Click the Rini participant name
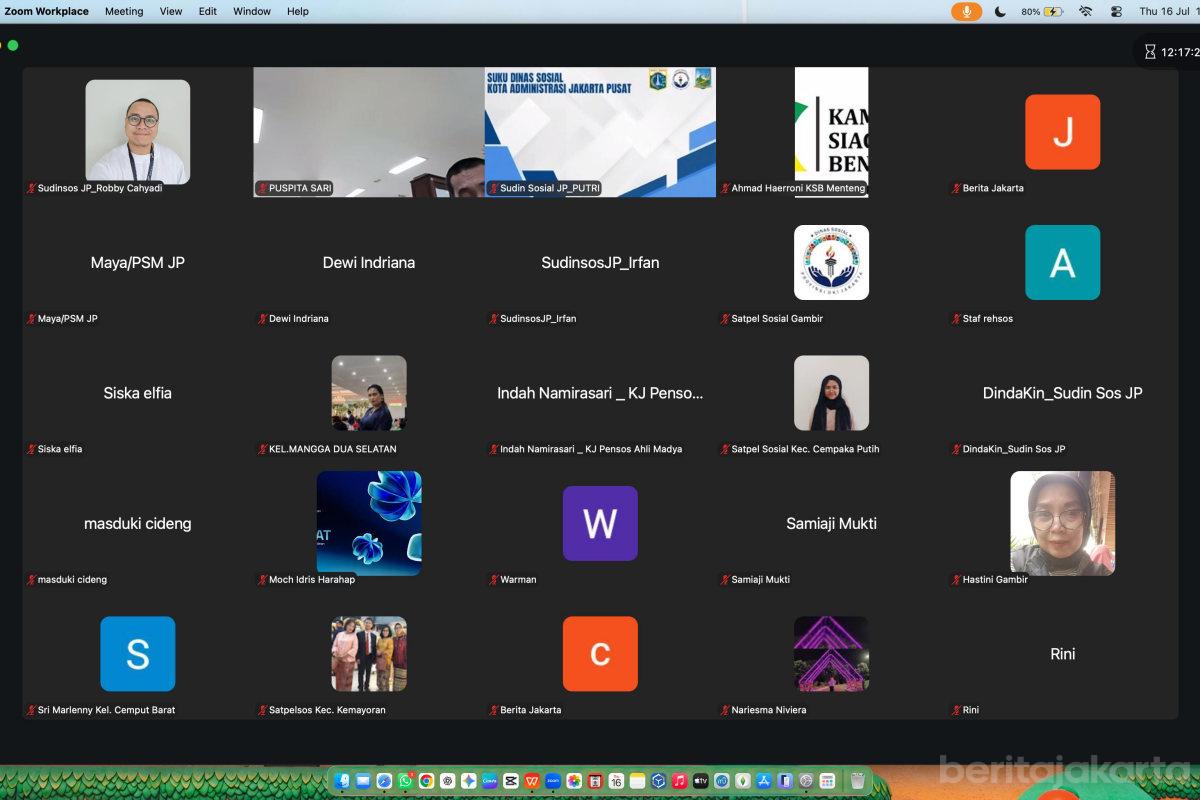Viewport: 1200px width, 800px height. pos(1062,654)
